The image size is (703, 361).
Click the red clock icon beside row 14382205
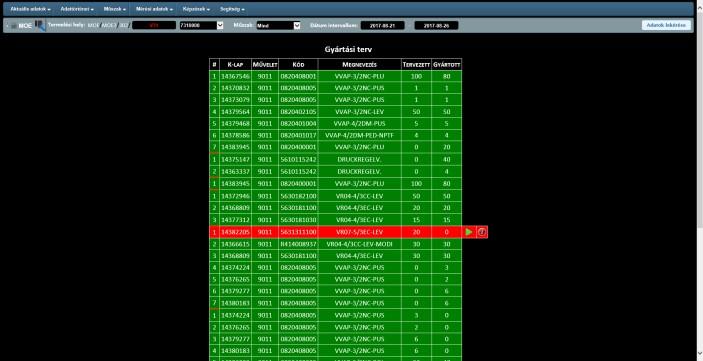click(x=482, y=232)
